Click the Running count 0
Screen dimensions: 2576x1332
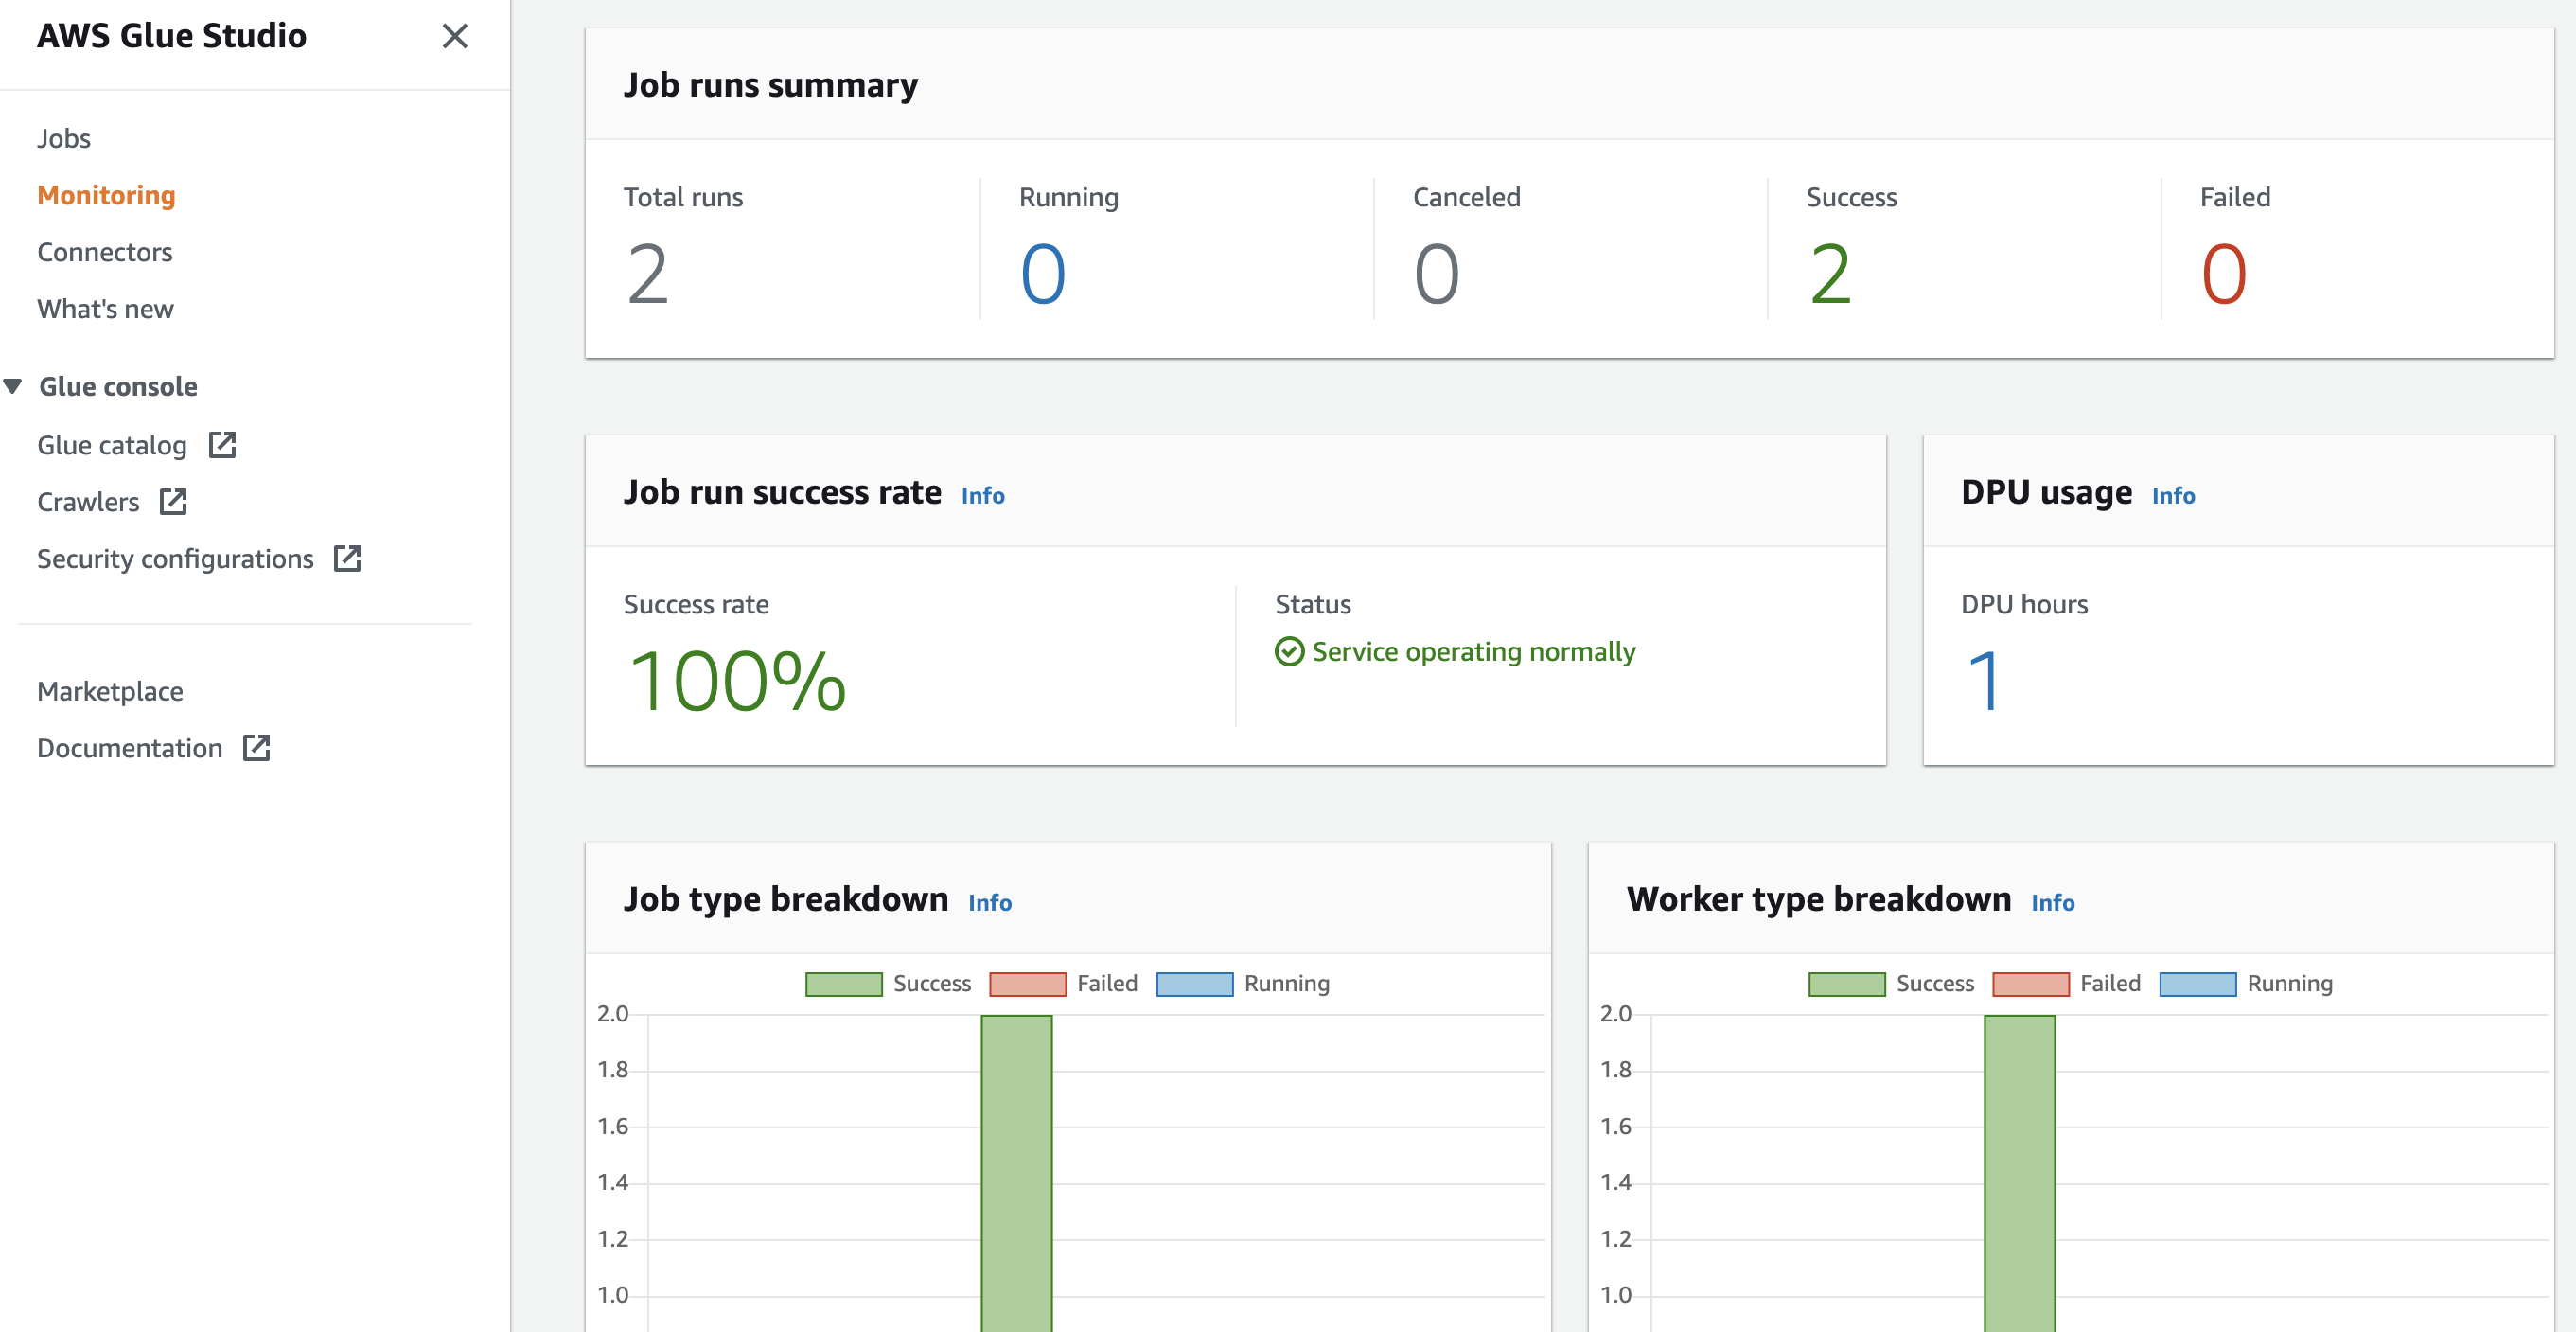(x=1042, y=275)
